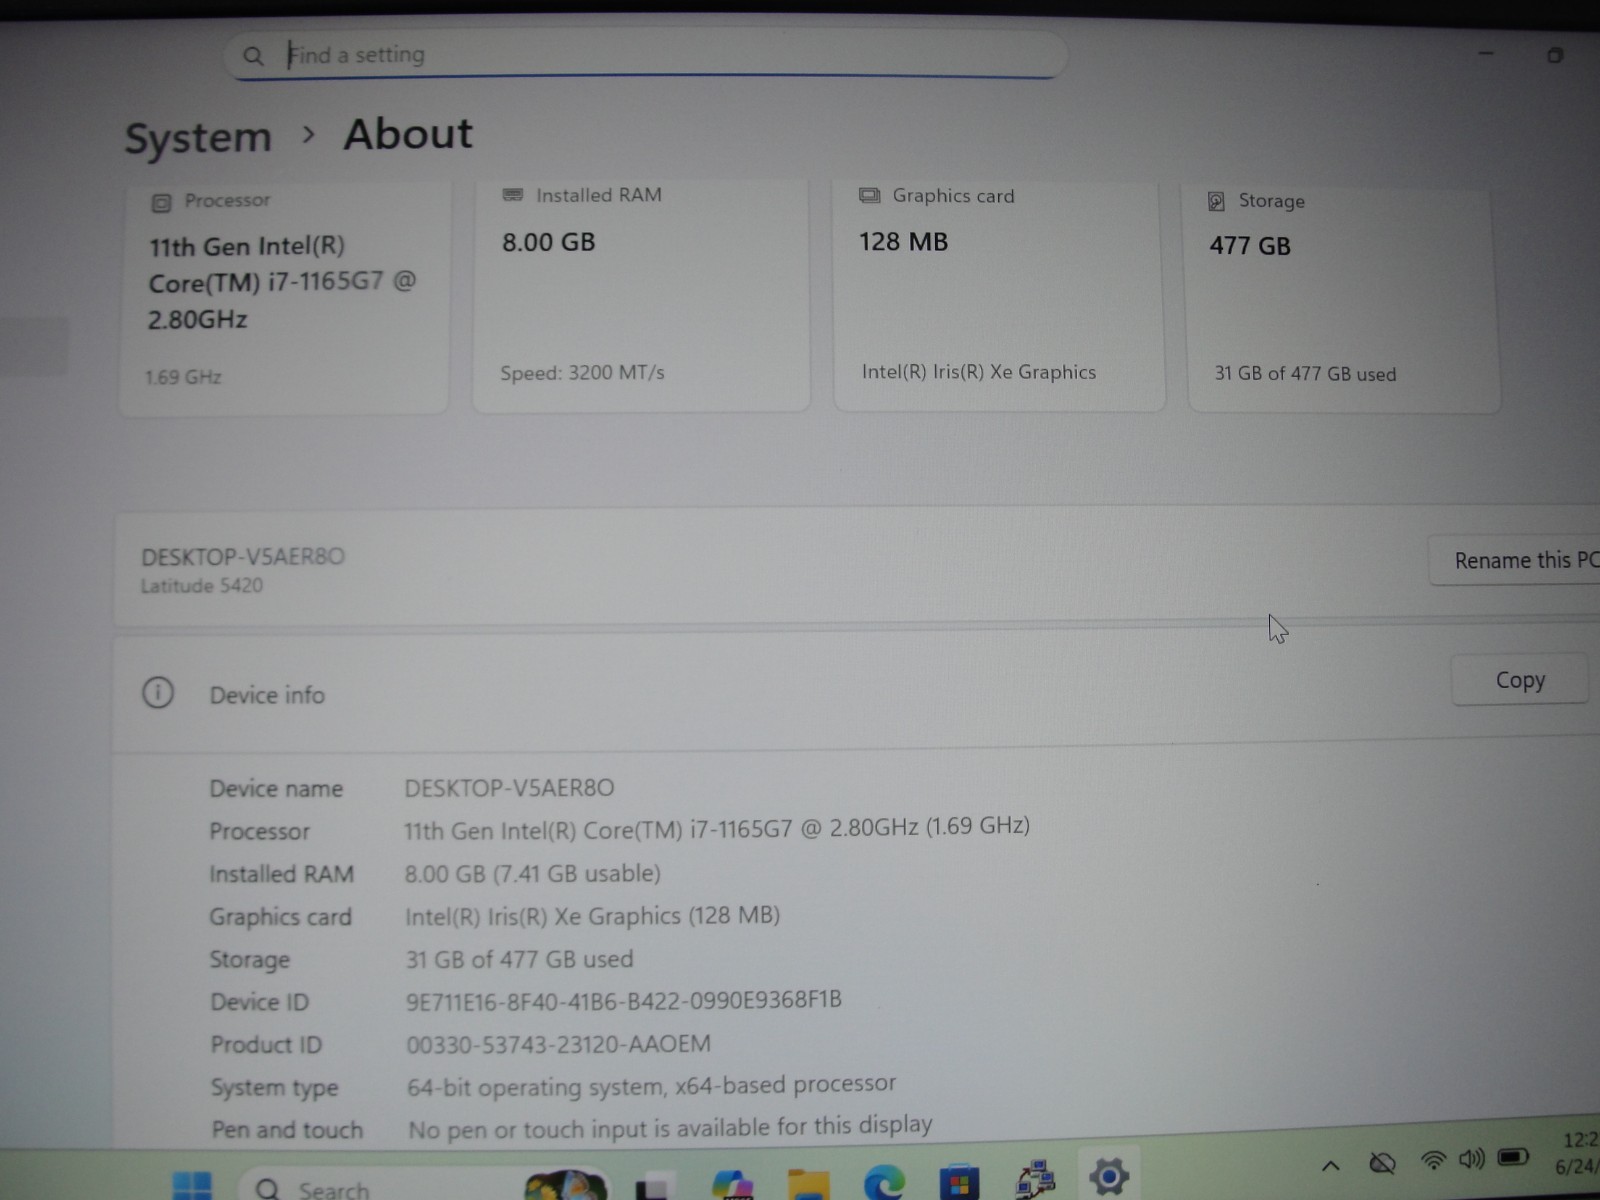Restore the Settings window
The height and width of the screenshot is (1200, 1600).
pyautogui.click(x=1555, y=55)
